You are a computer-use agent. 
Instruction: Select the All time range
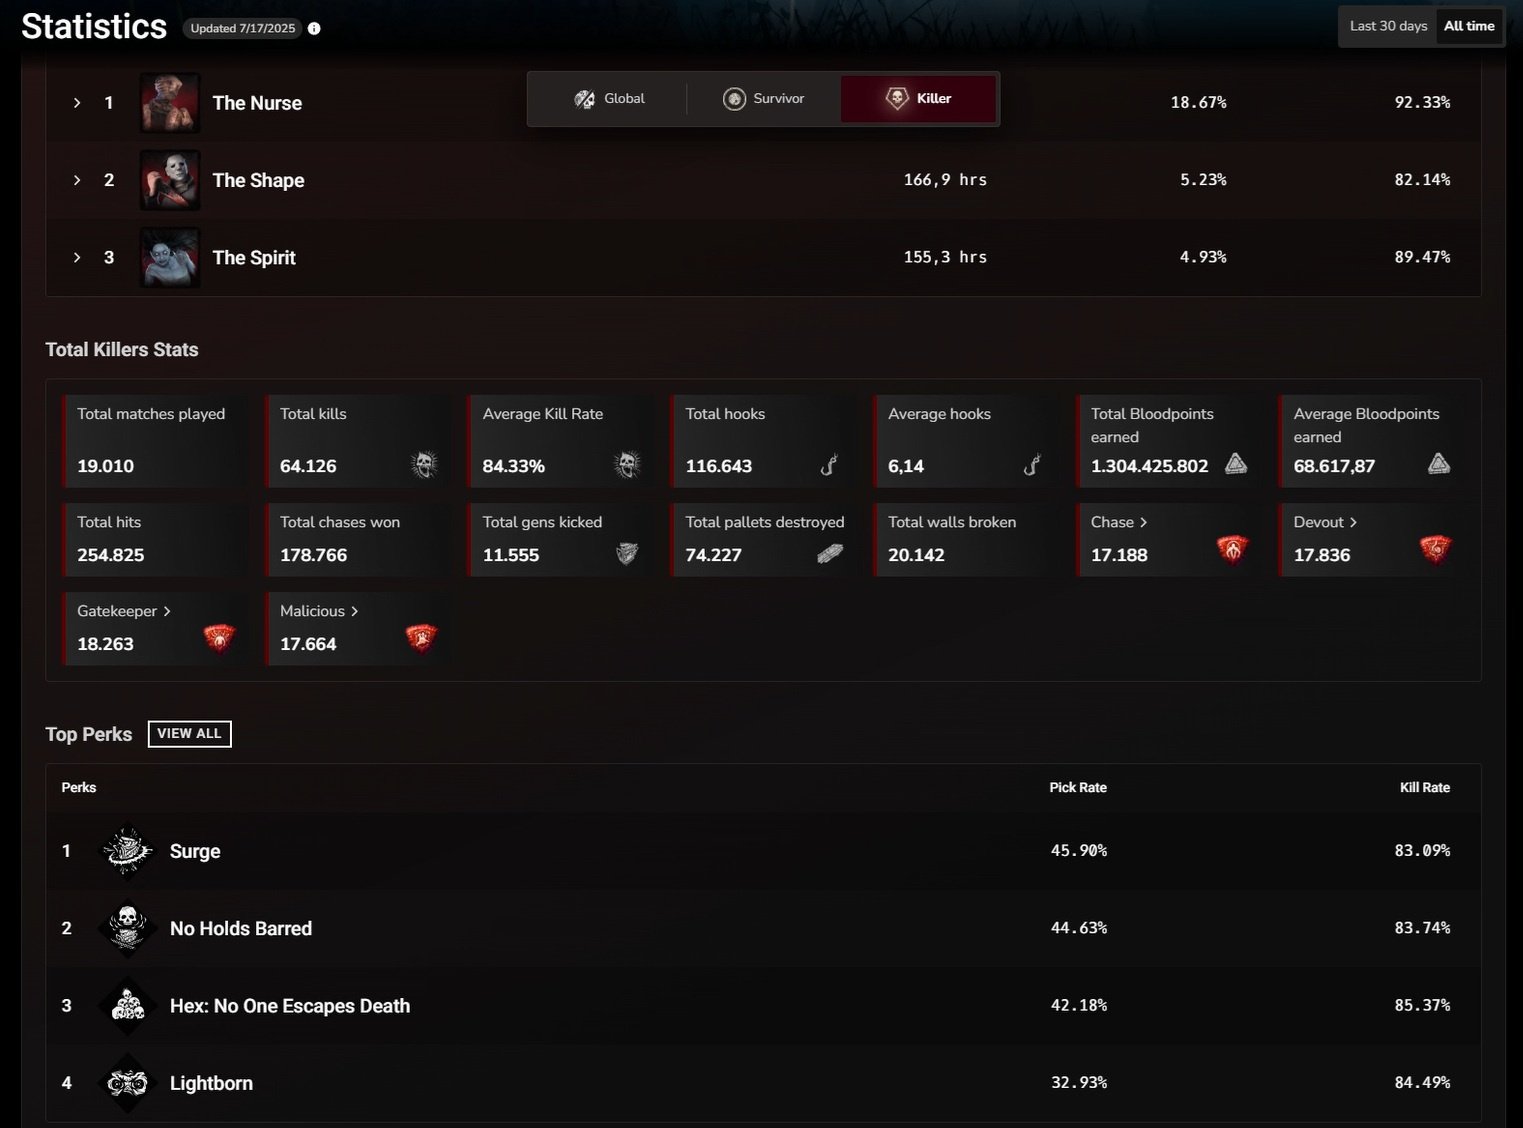pyautogui.click(x=1469, y=27)
